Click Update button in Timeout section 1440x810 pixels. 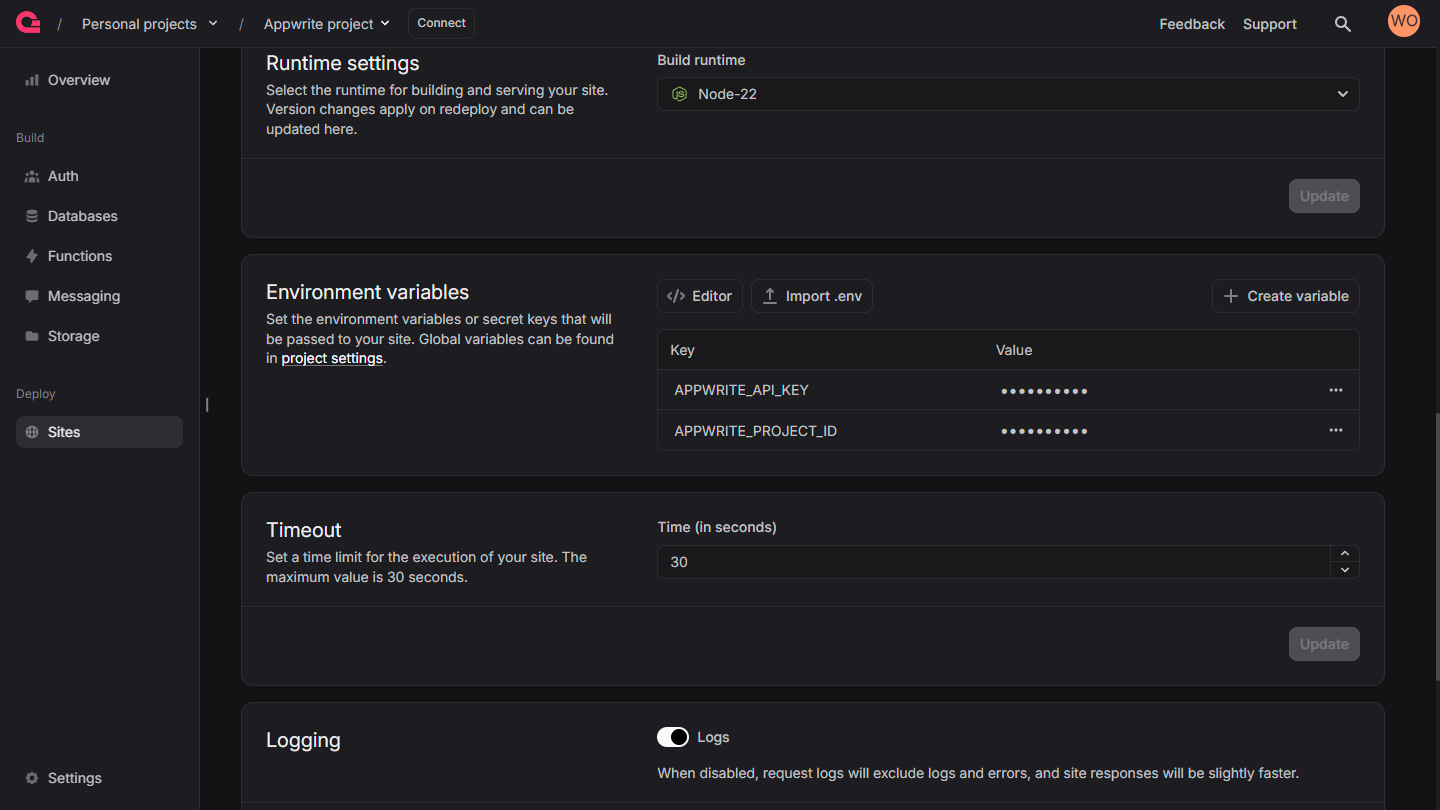coord(1324,644)
